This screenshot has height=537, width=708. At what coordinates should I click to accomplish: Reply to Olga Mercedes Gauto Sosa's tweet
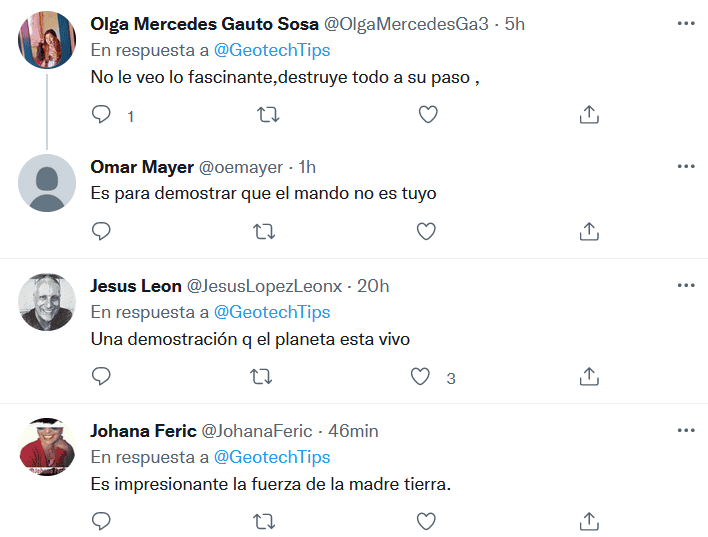[x=101, y=116]
